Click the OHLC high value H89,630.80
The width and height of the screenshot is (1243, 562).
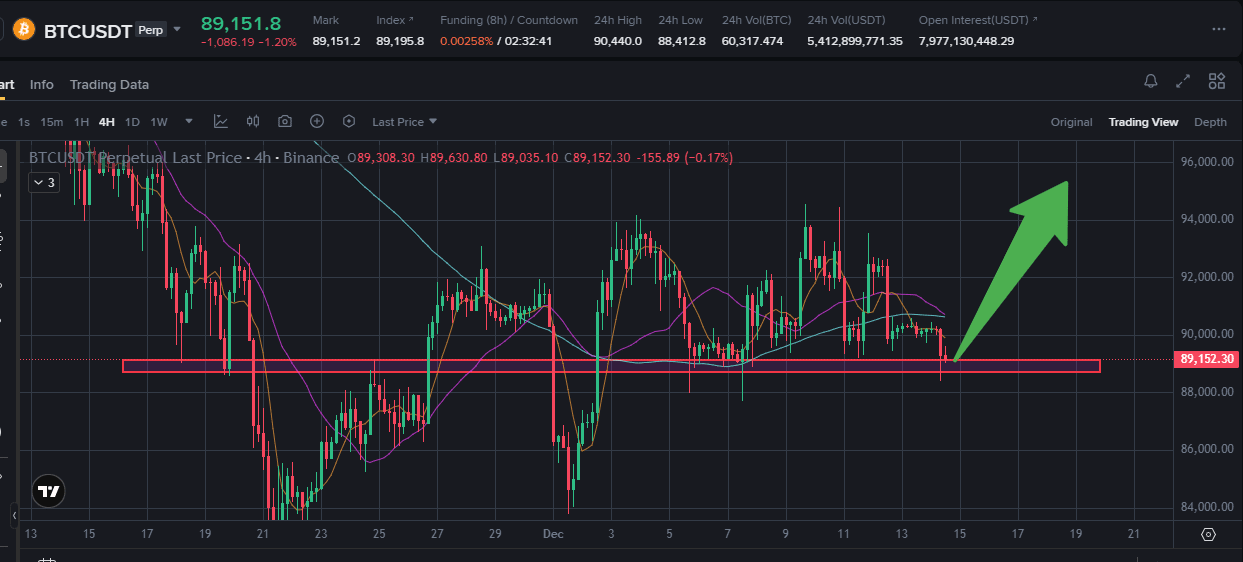(454, 158)
